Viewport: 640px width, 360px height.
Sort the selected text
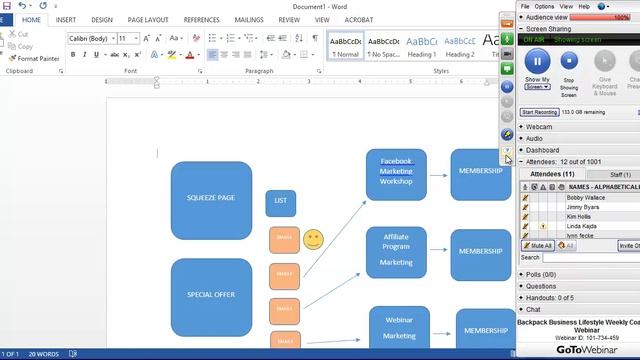(x=299, y=38)
